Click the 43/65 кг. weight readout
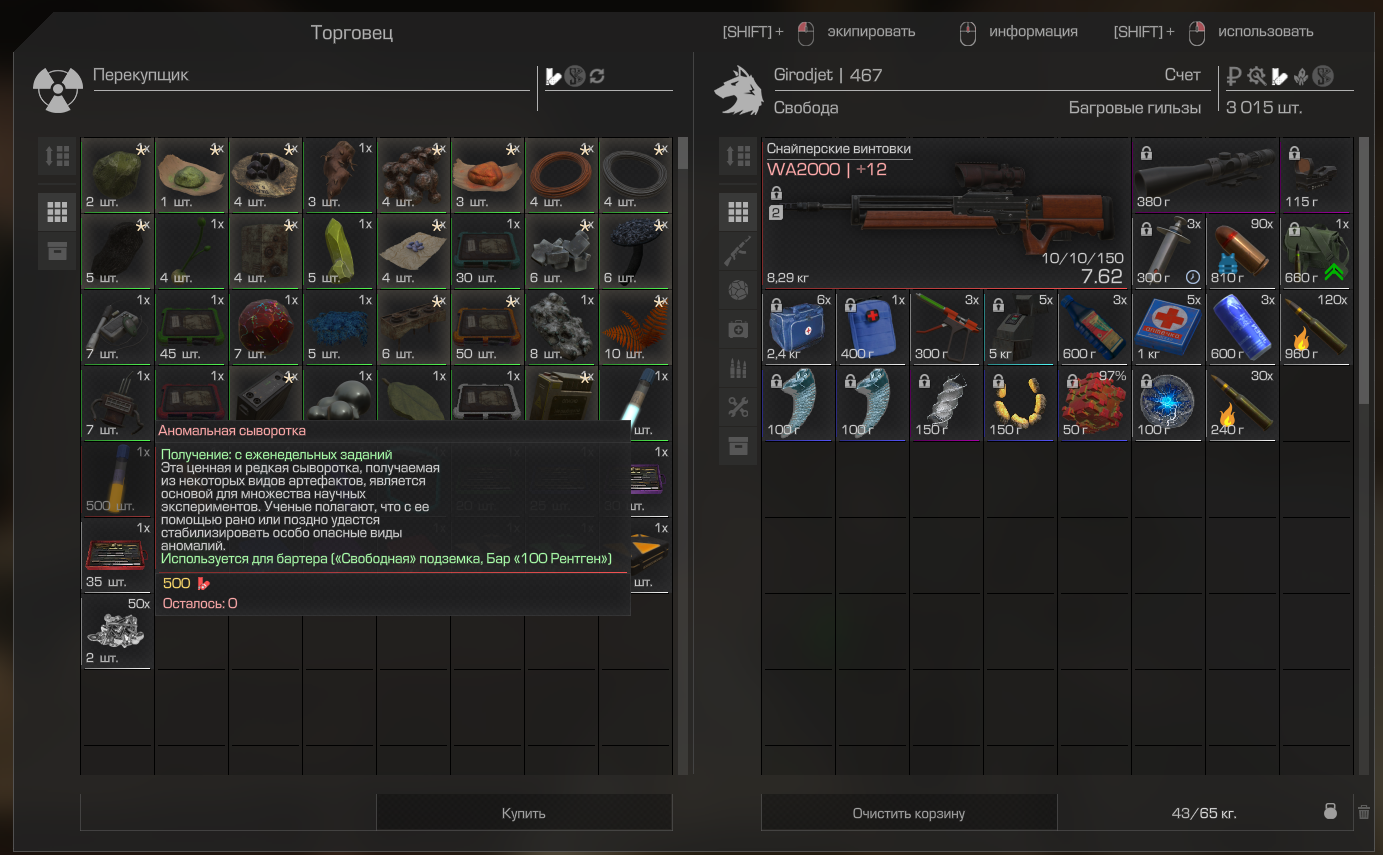1383x855 pixels. pos(1204,813)
